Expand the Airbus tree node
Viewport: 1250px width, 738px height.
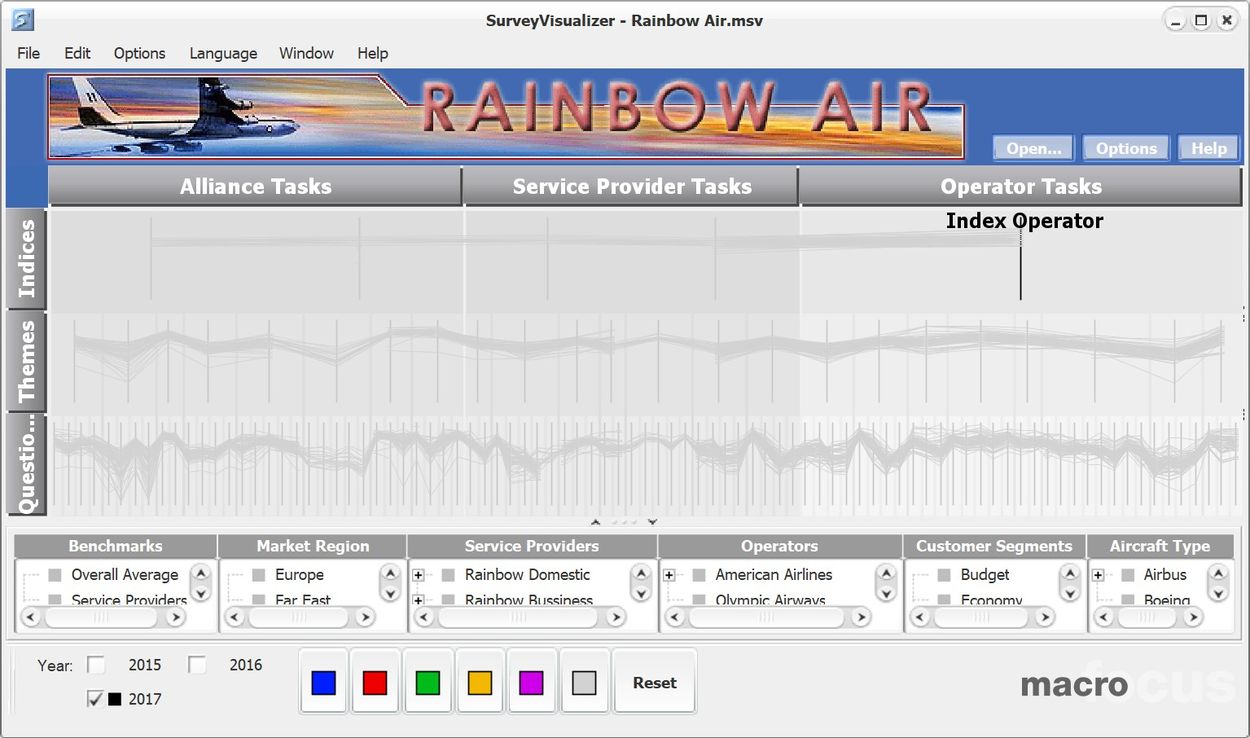[x=1098, y=575]
